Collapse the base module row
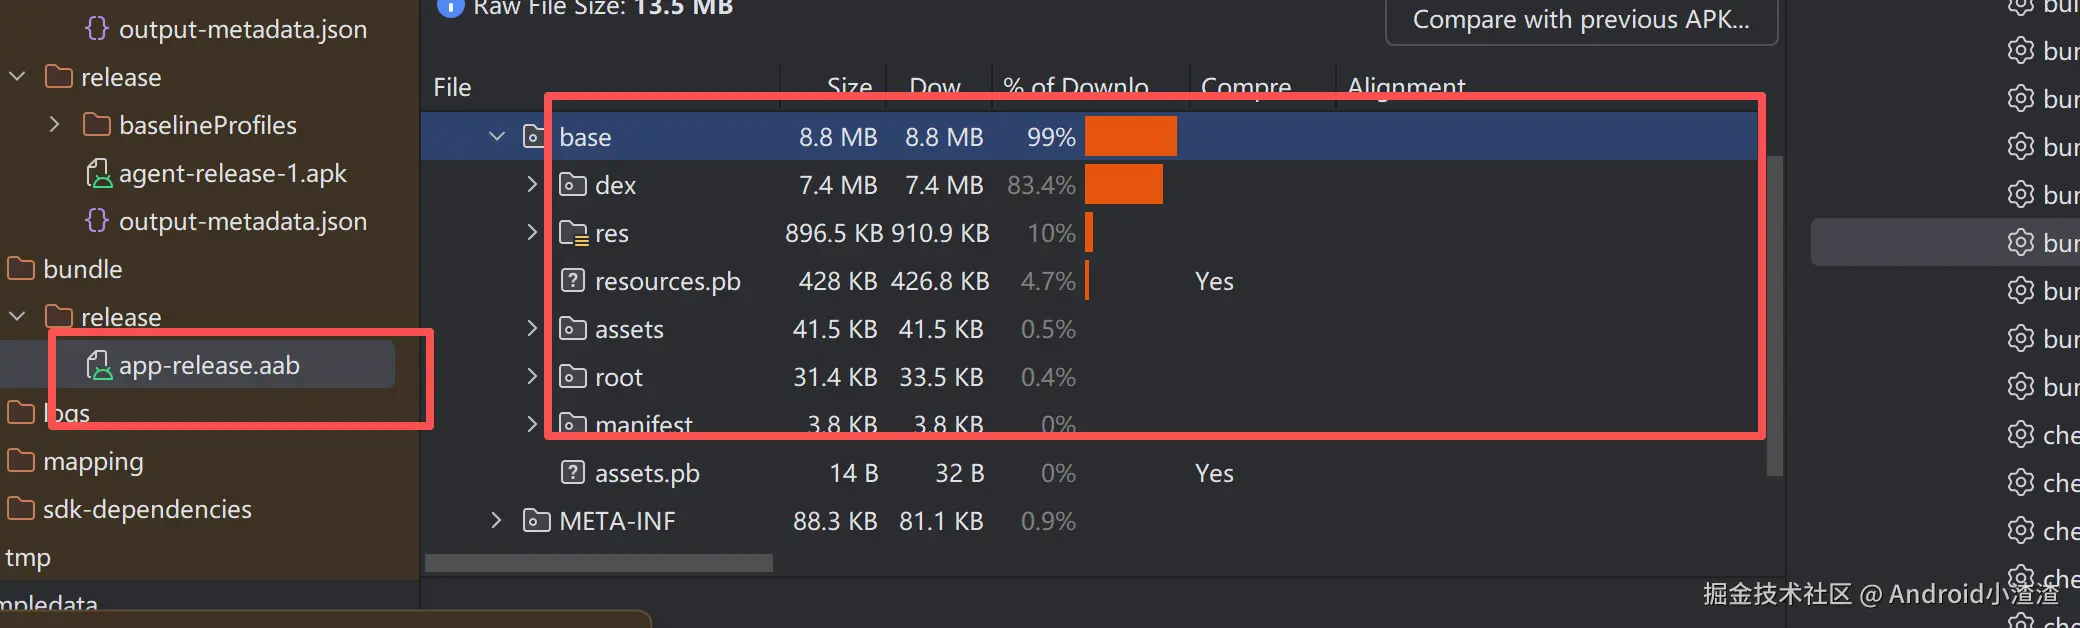 coord(497,137)
